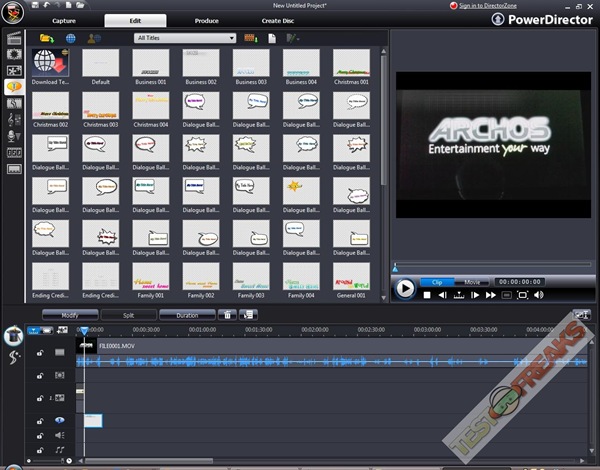Screen dimensions: 600x470
Task: Click the globe icon for DirectorZone titles
Action: (71, 38)
